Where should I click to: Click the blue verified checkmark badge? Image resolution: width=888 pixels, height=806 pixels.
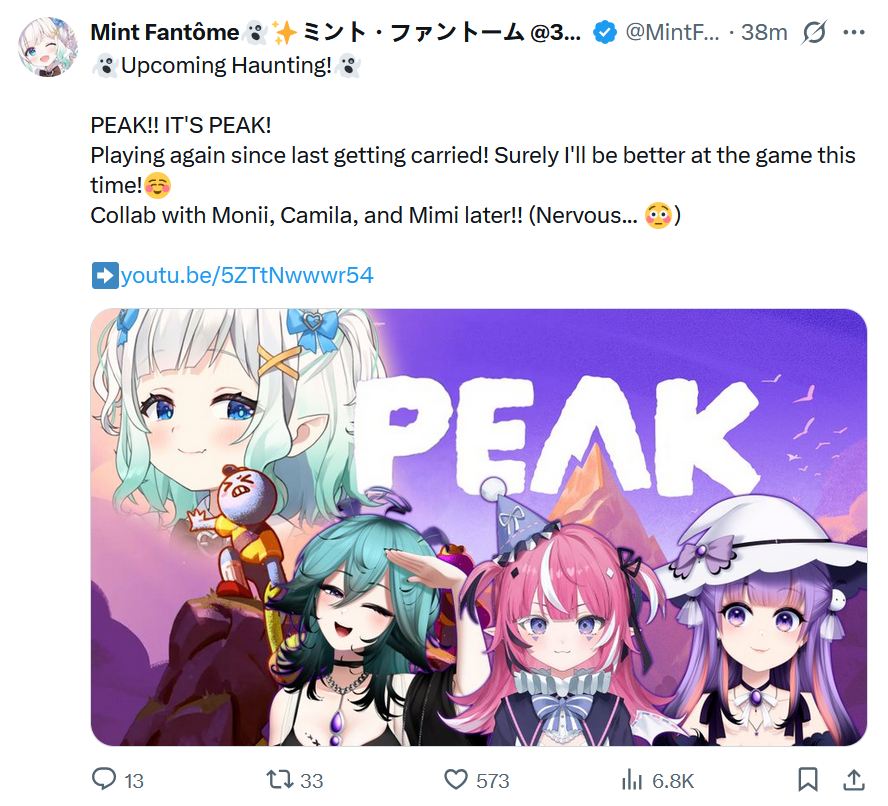pos(604,32)
